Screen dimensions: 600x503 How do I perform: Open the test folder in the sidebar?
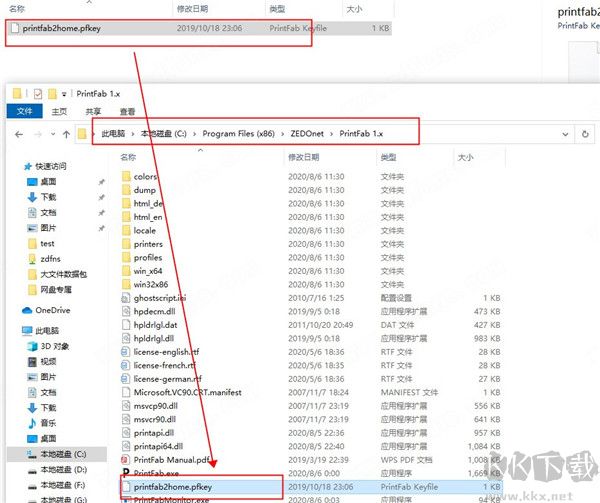coord(47,244)
